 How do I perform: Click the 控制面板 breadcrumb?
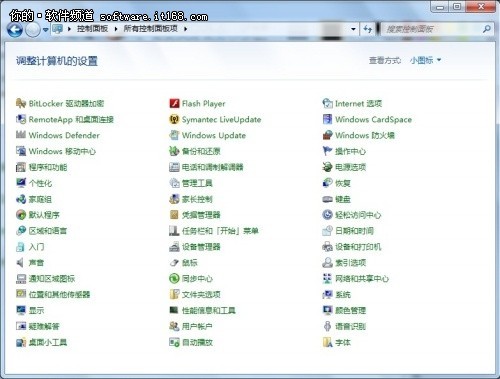(92, 29)
